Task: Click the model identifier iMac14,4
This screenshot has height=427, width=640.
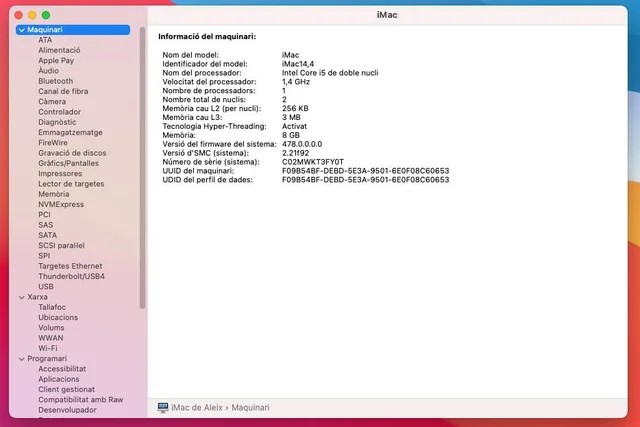Action: 298,64
